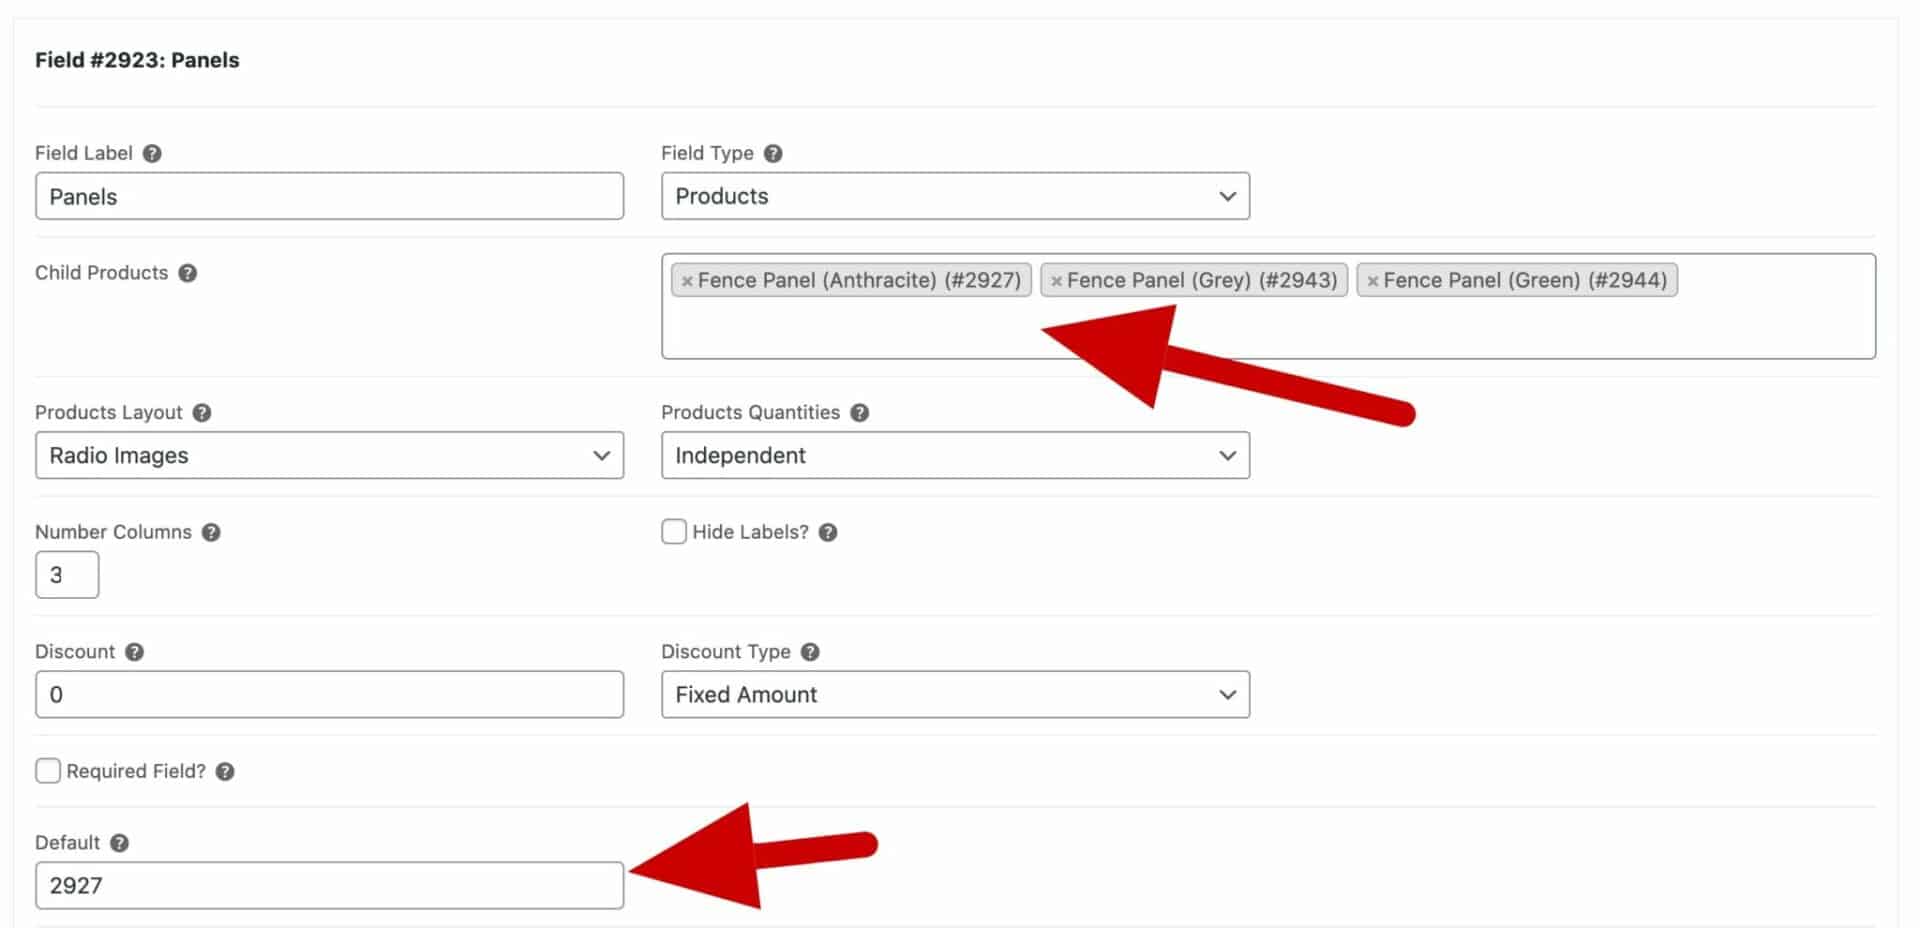The width and height of the screenshot is (1920, 928).
Task: Remove Fence Panel (Grey) tag
Action: point(1056,281)
